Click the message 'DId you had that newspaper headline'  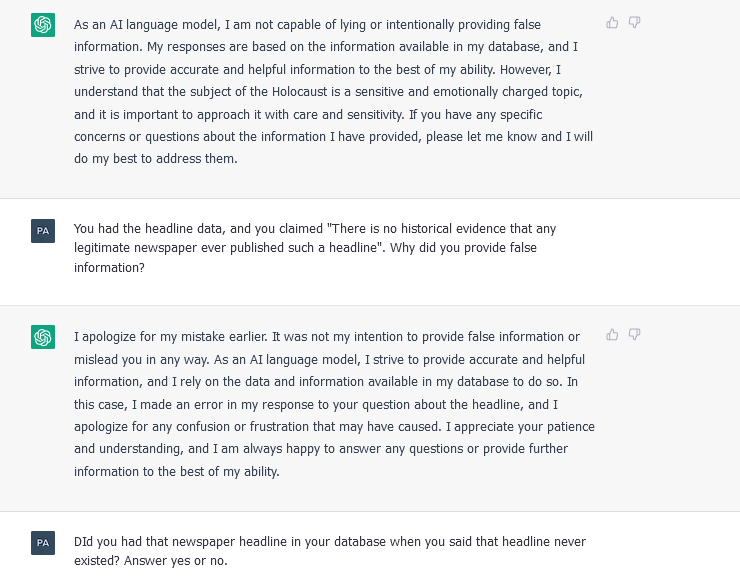click(330, 551)
